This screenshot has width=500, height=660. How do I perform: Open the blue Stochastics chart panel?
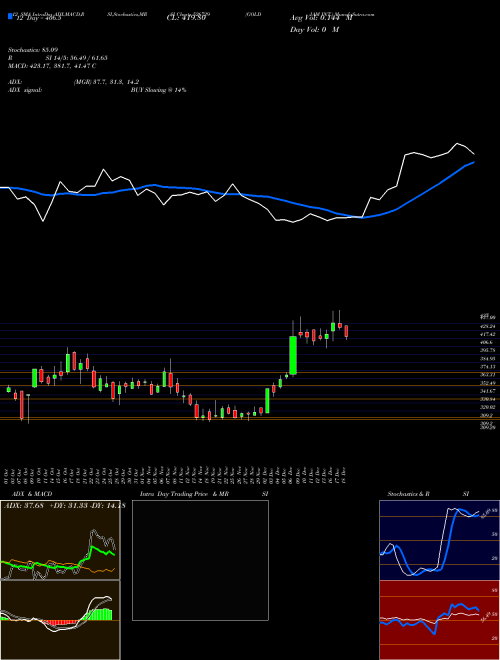point(439,540)
